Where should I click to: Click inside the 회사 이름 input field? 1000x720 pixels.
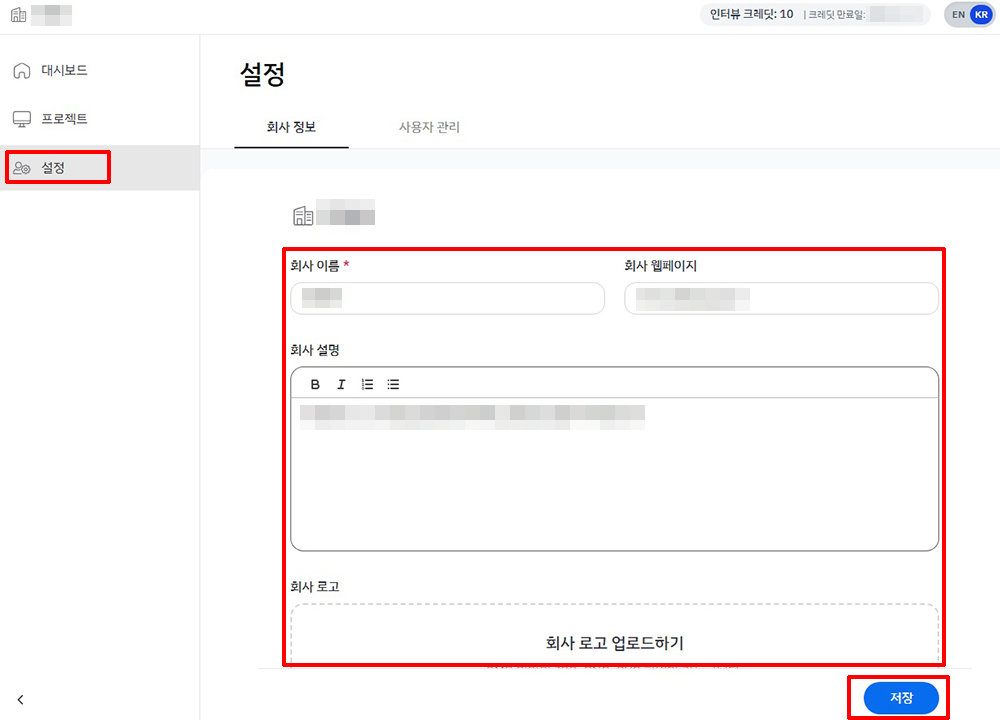(x=447, y=298)
